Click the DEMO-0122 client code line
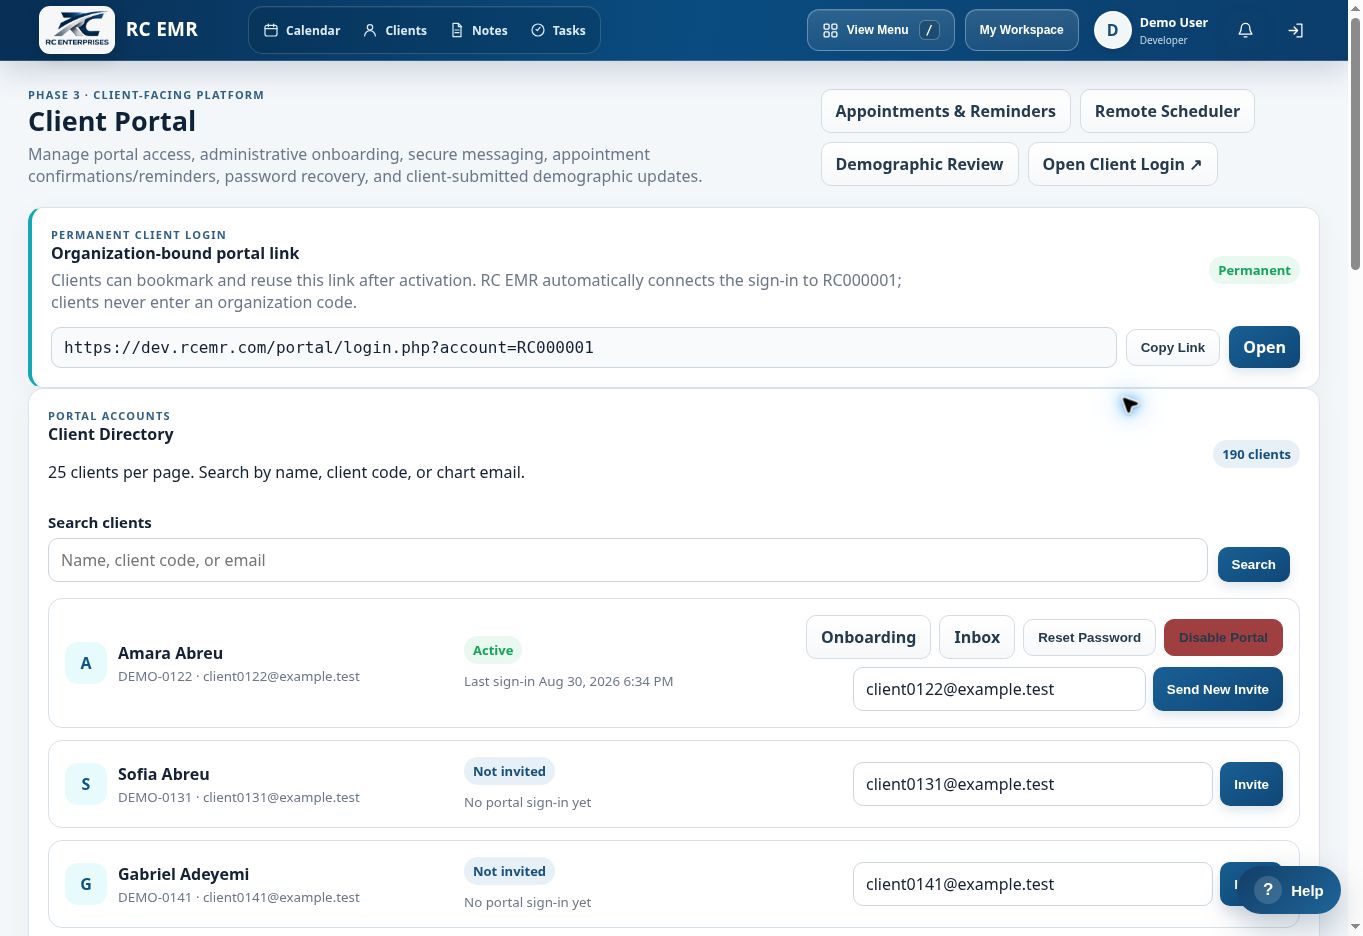The image size is (1363, 936). [239, 676]
